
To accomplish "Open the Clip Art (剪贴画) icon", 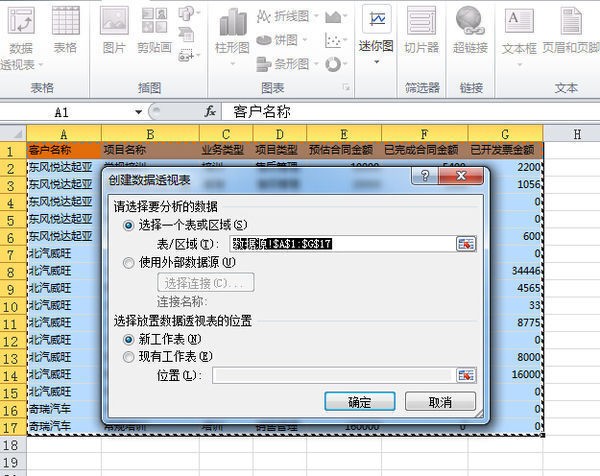I will 154,30.
